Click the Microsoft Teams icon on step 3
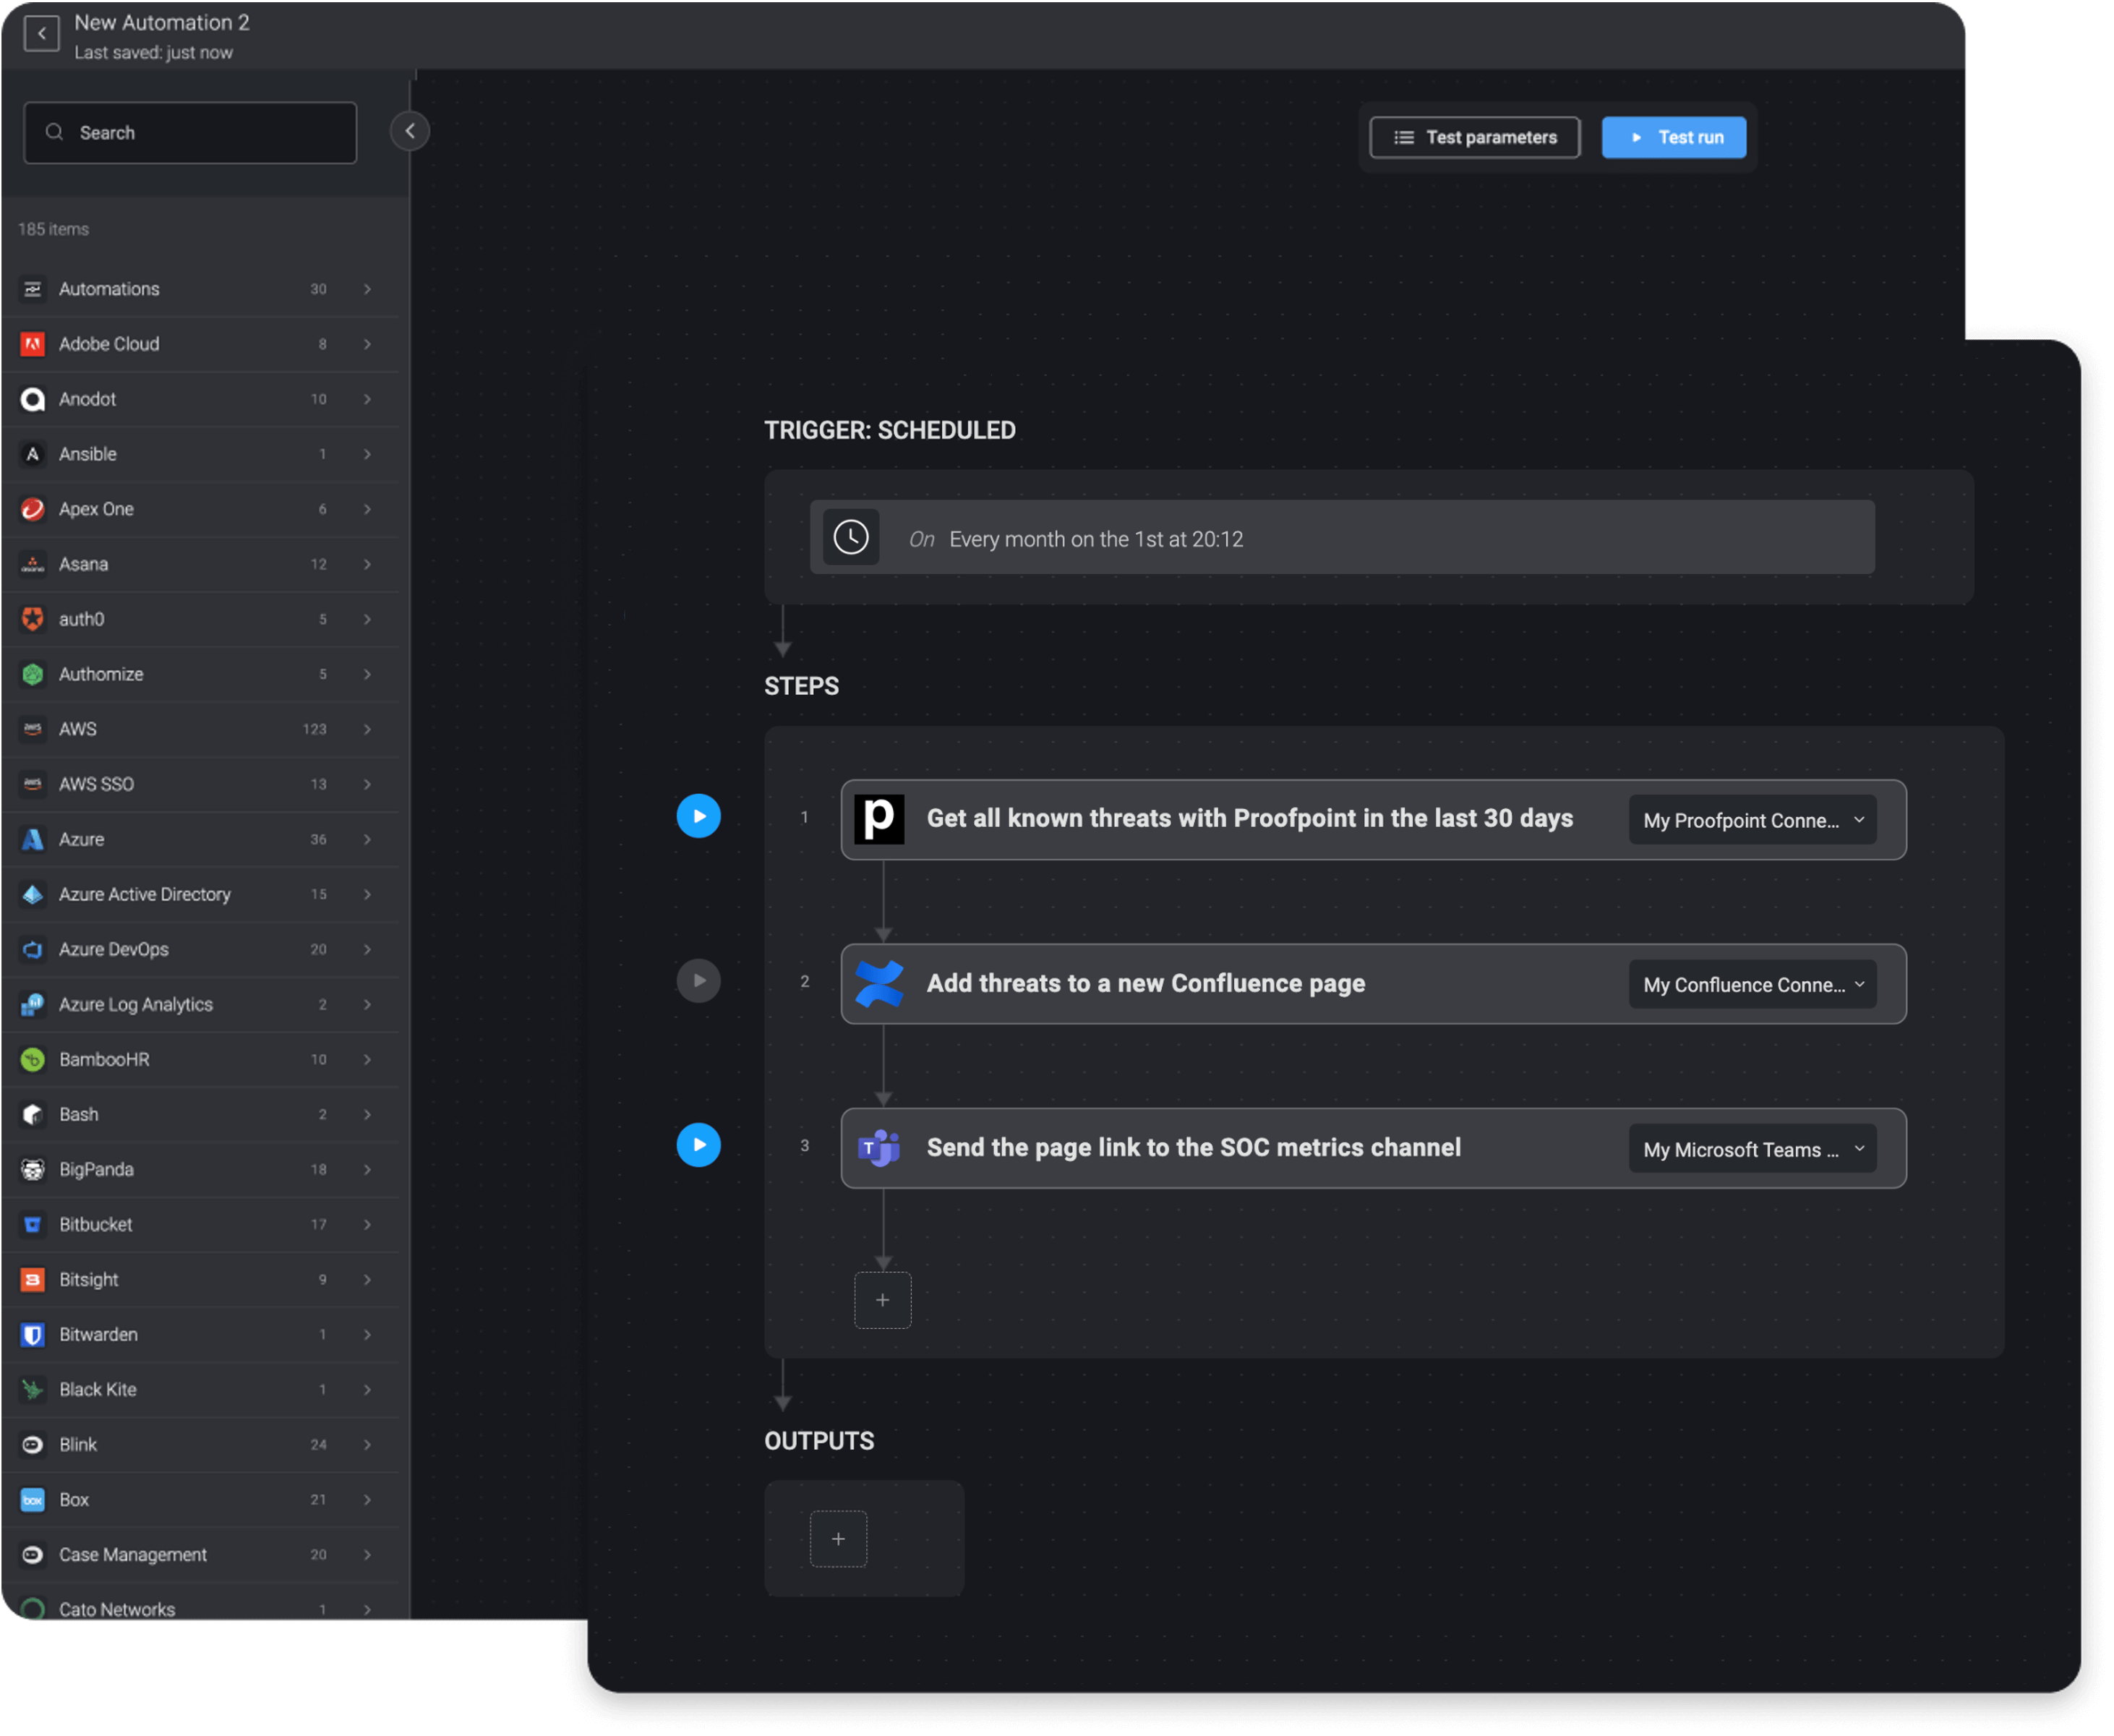The height and width of the screenshot is (1736, 2114). [879, 1148]
